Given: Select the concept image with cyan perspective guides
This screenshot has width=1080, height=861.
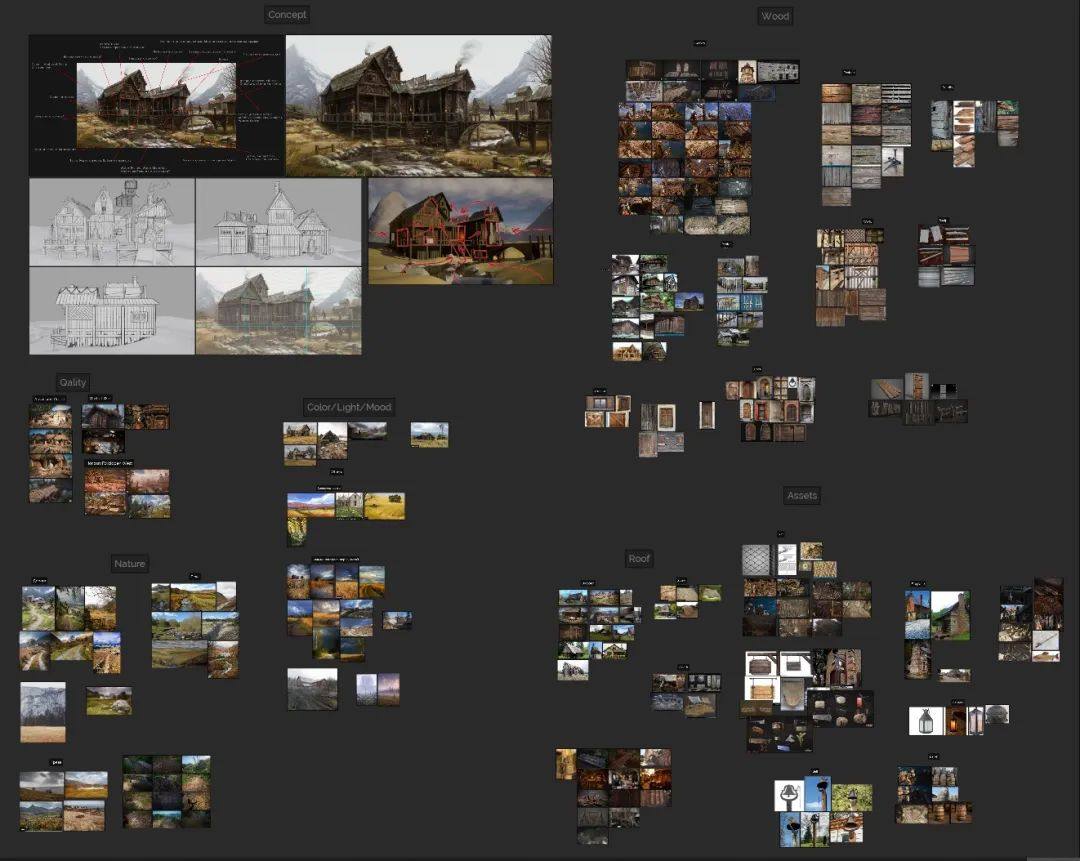Looking at the screenshot, I should [278, 311].
